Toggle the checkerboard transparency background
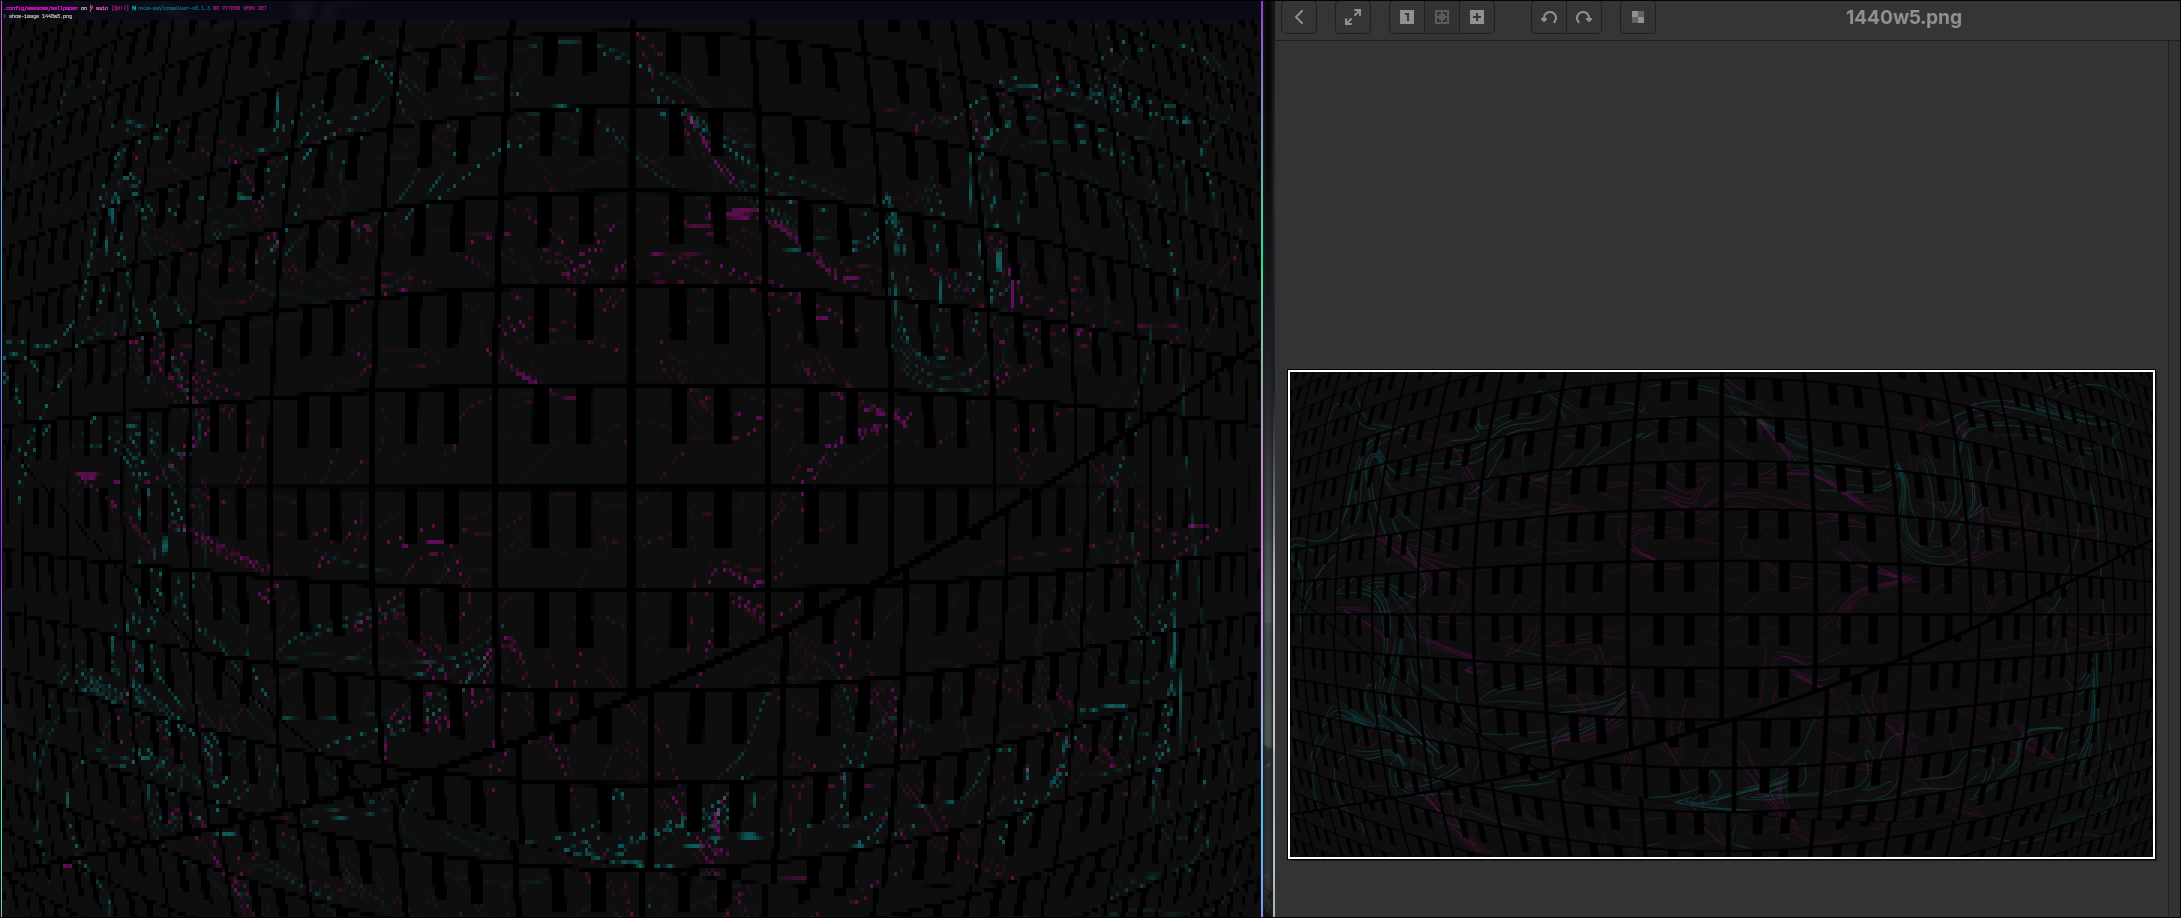This screenshot has height=918, width=2181. click(x=1637, y=17)
